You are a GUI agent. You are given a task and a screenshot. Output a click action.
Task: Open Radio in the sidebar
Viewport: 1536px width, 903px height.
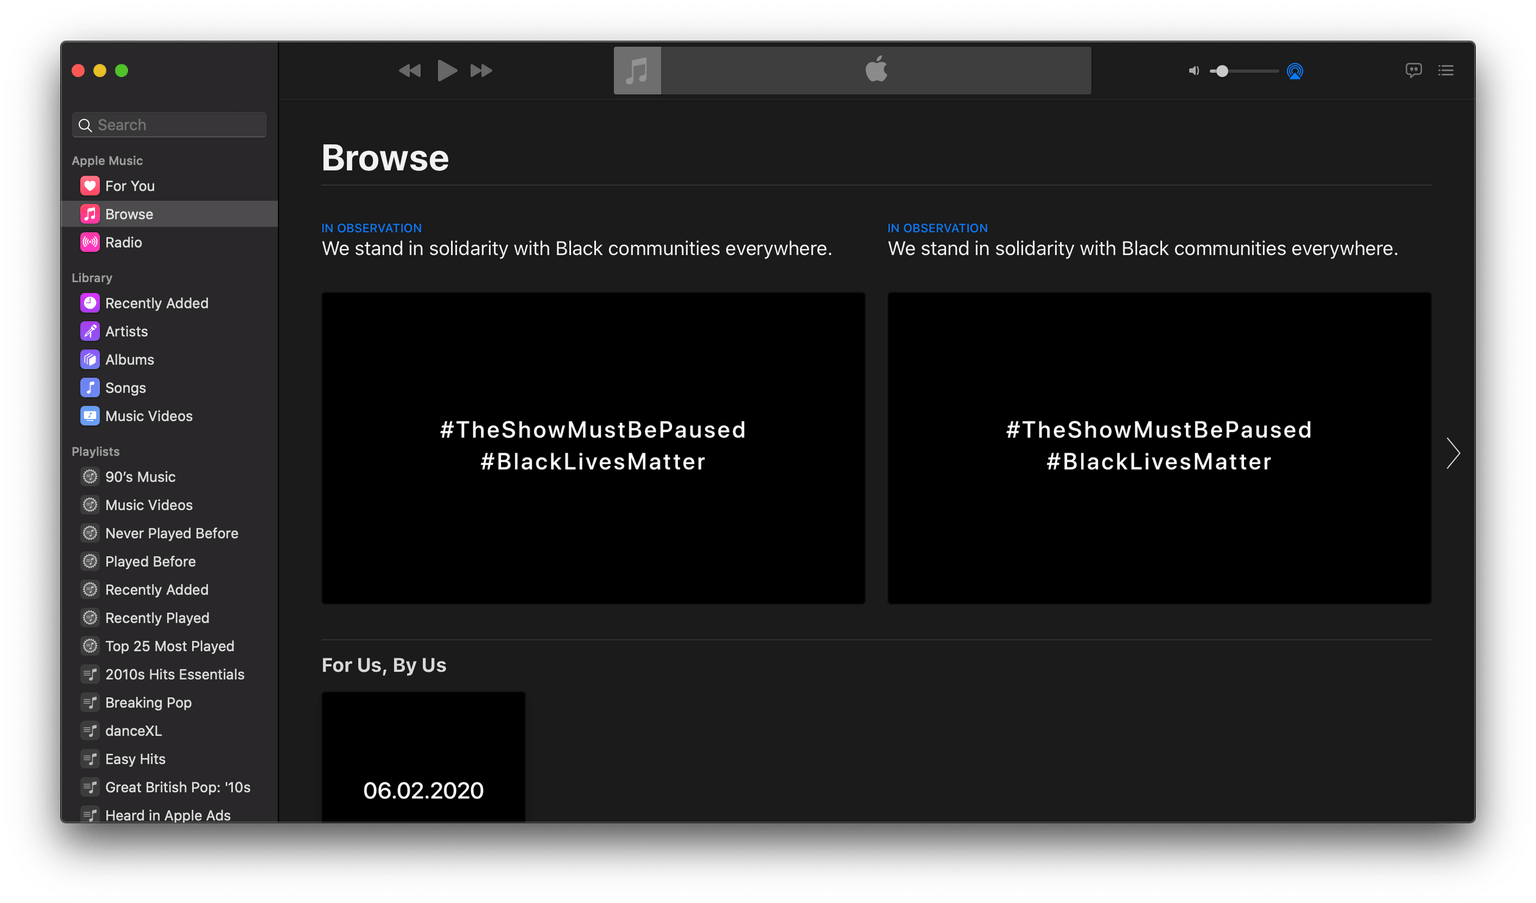(169, 242)
